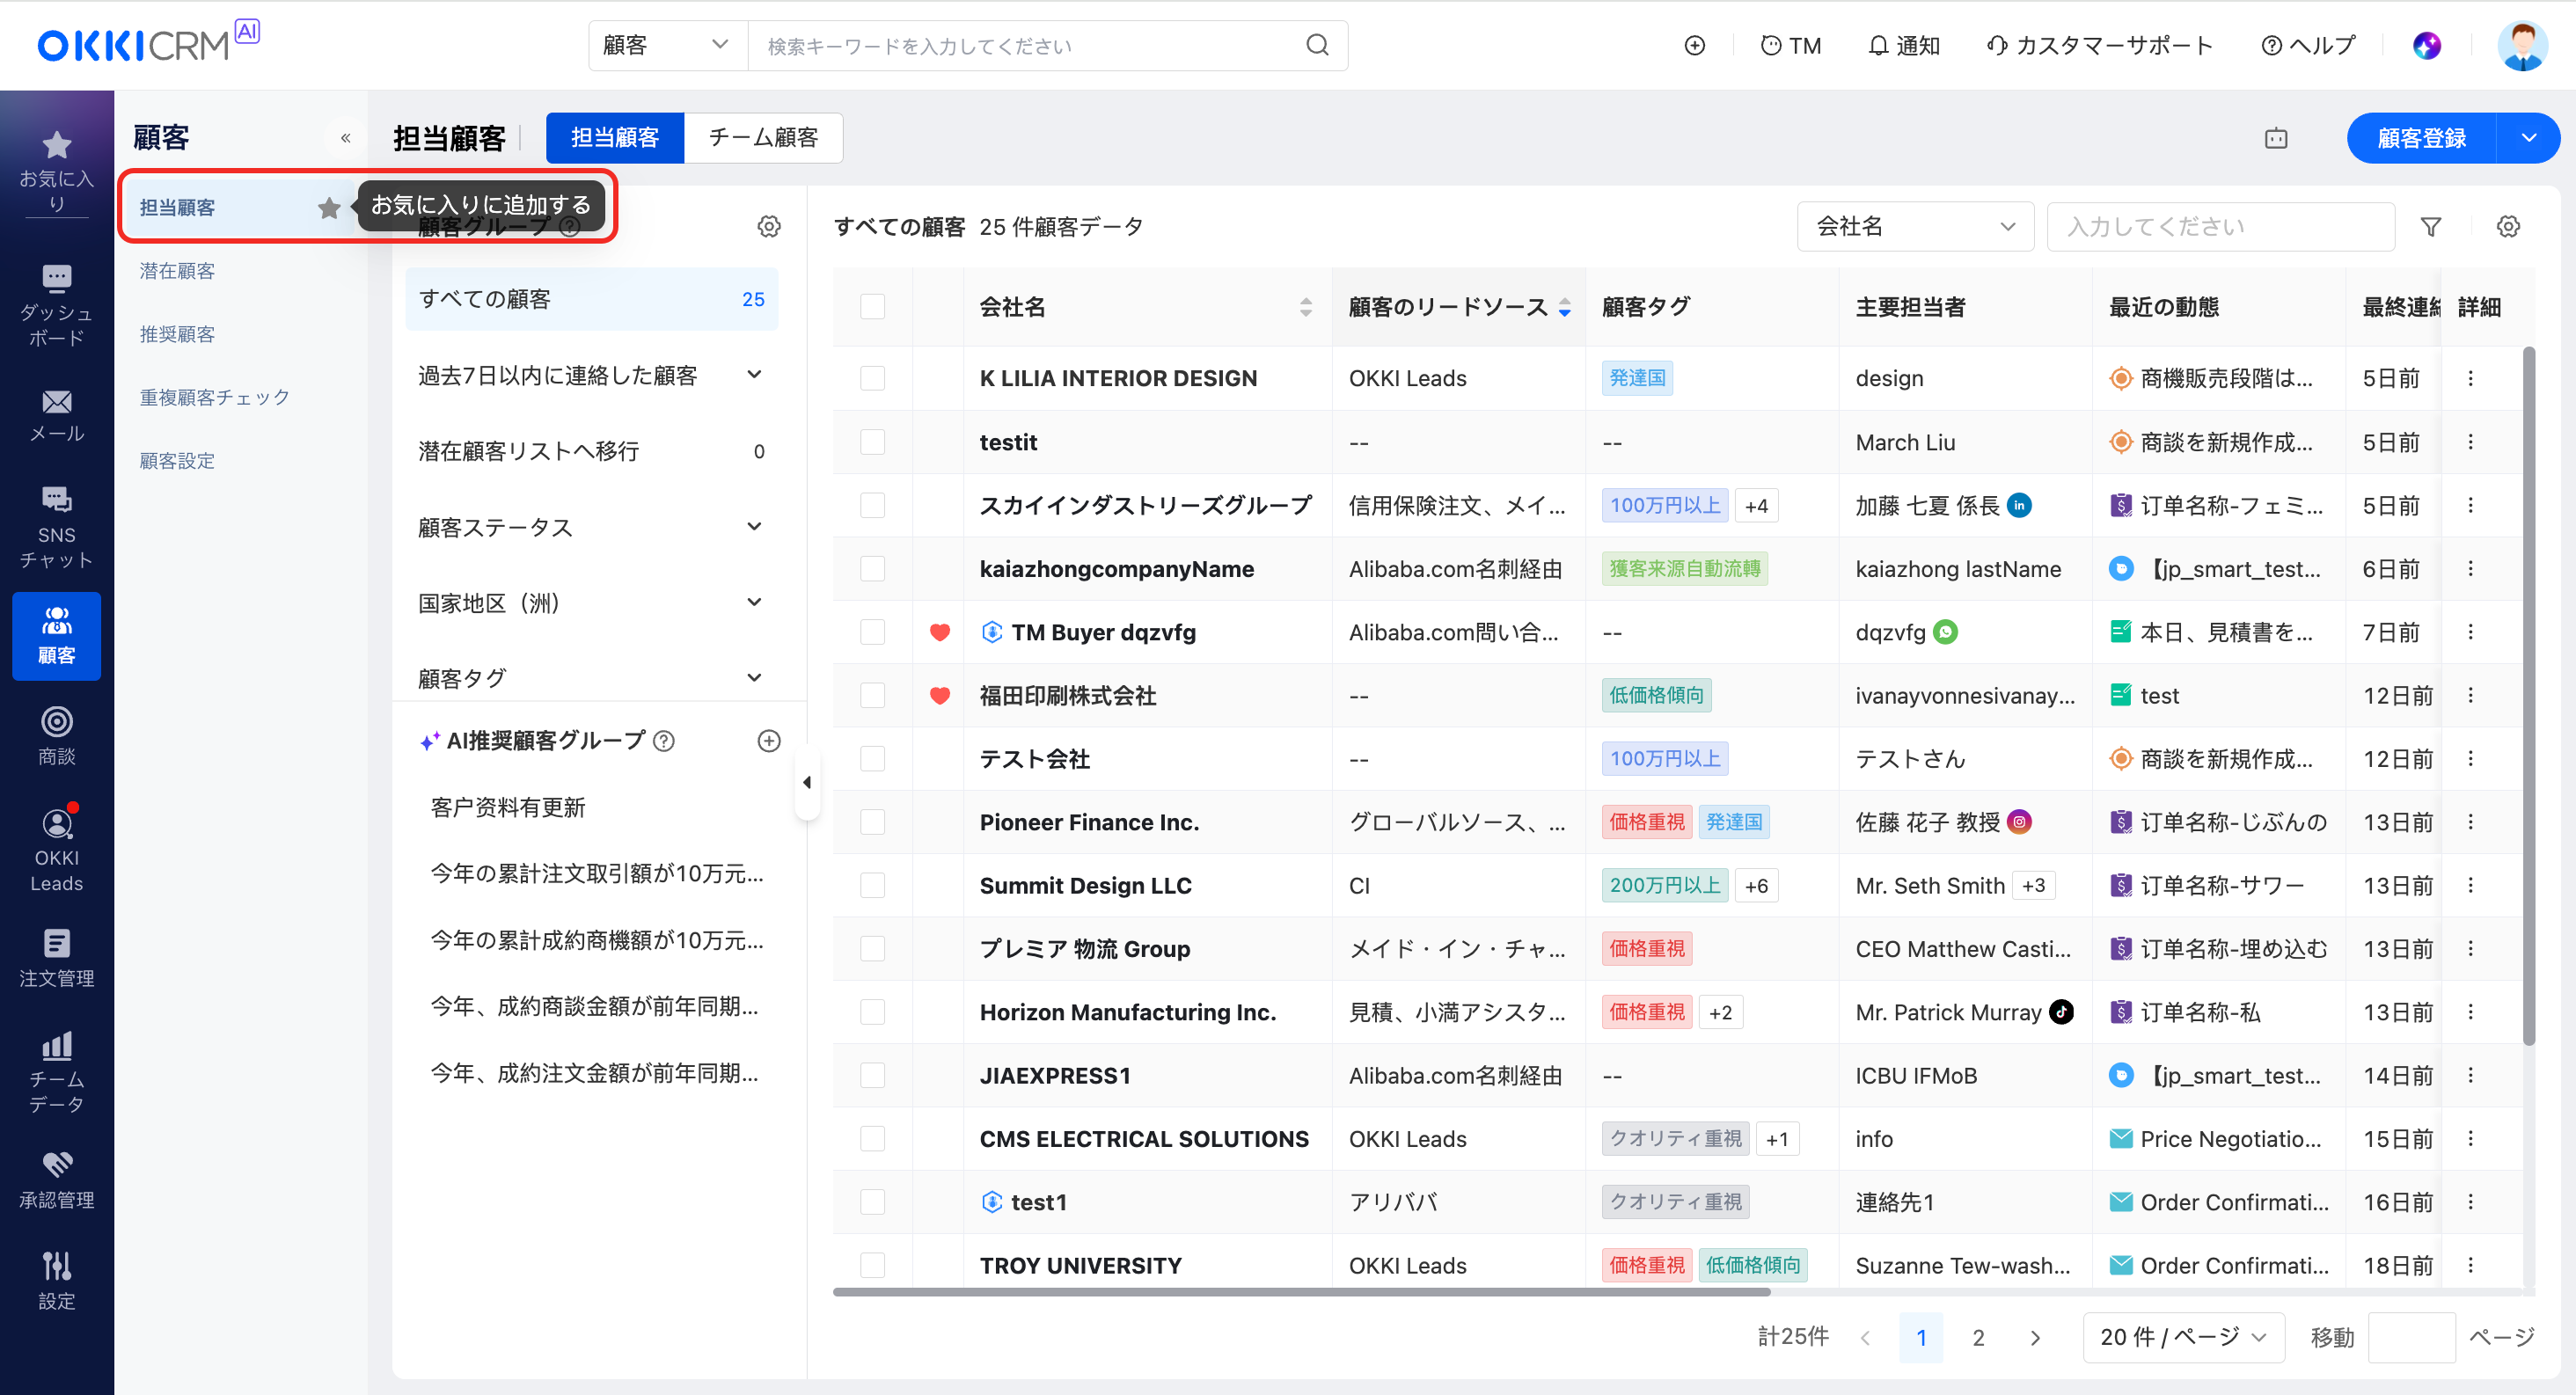Open the Mail (メール) sidebar icon
This screenshot has height=1395, width=2576.
56,416
